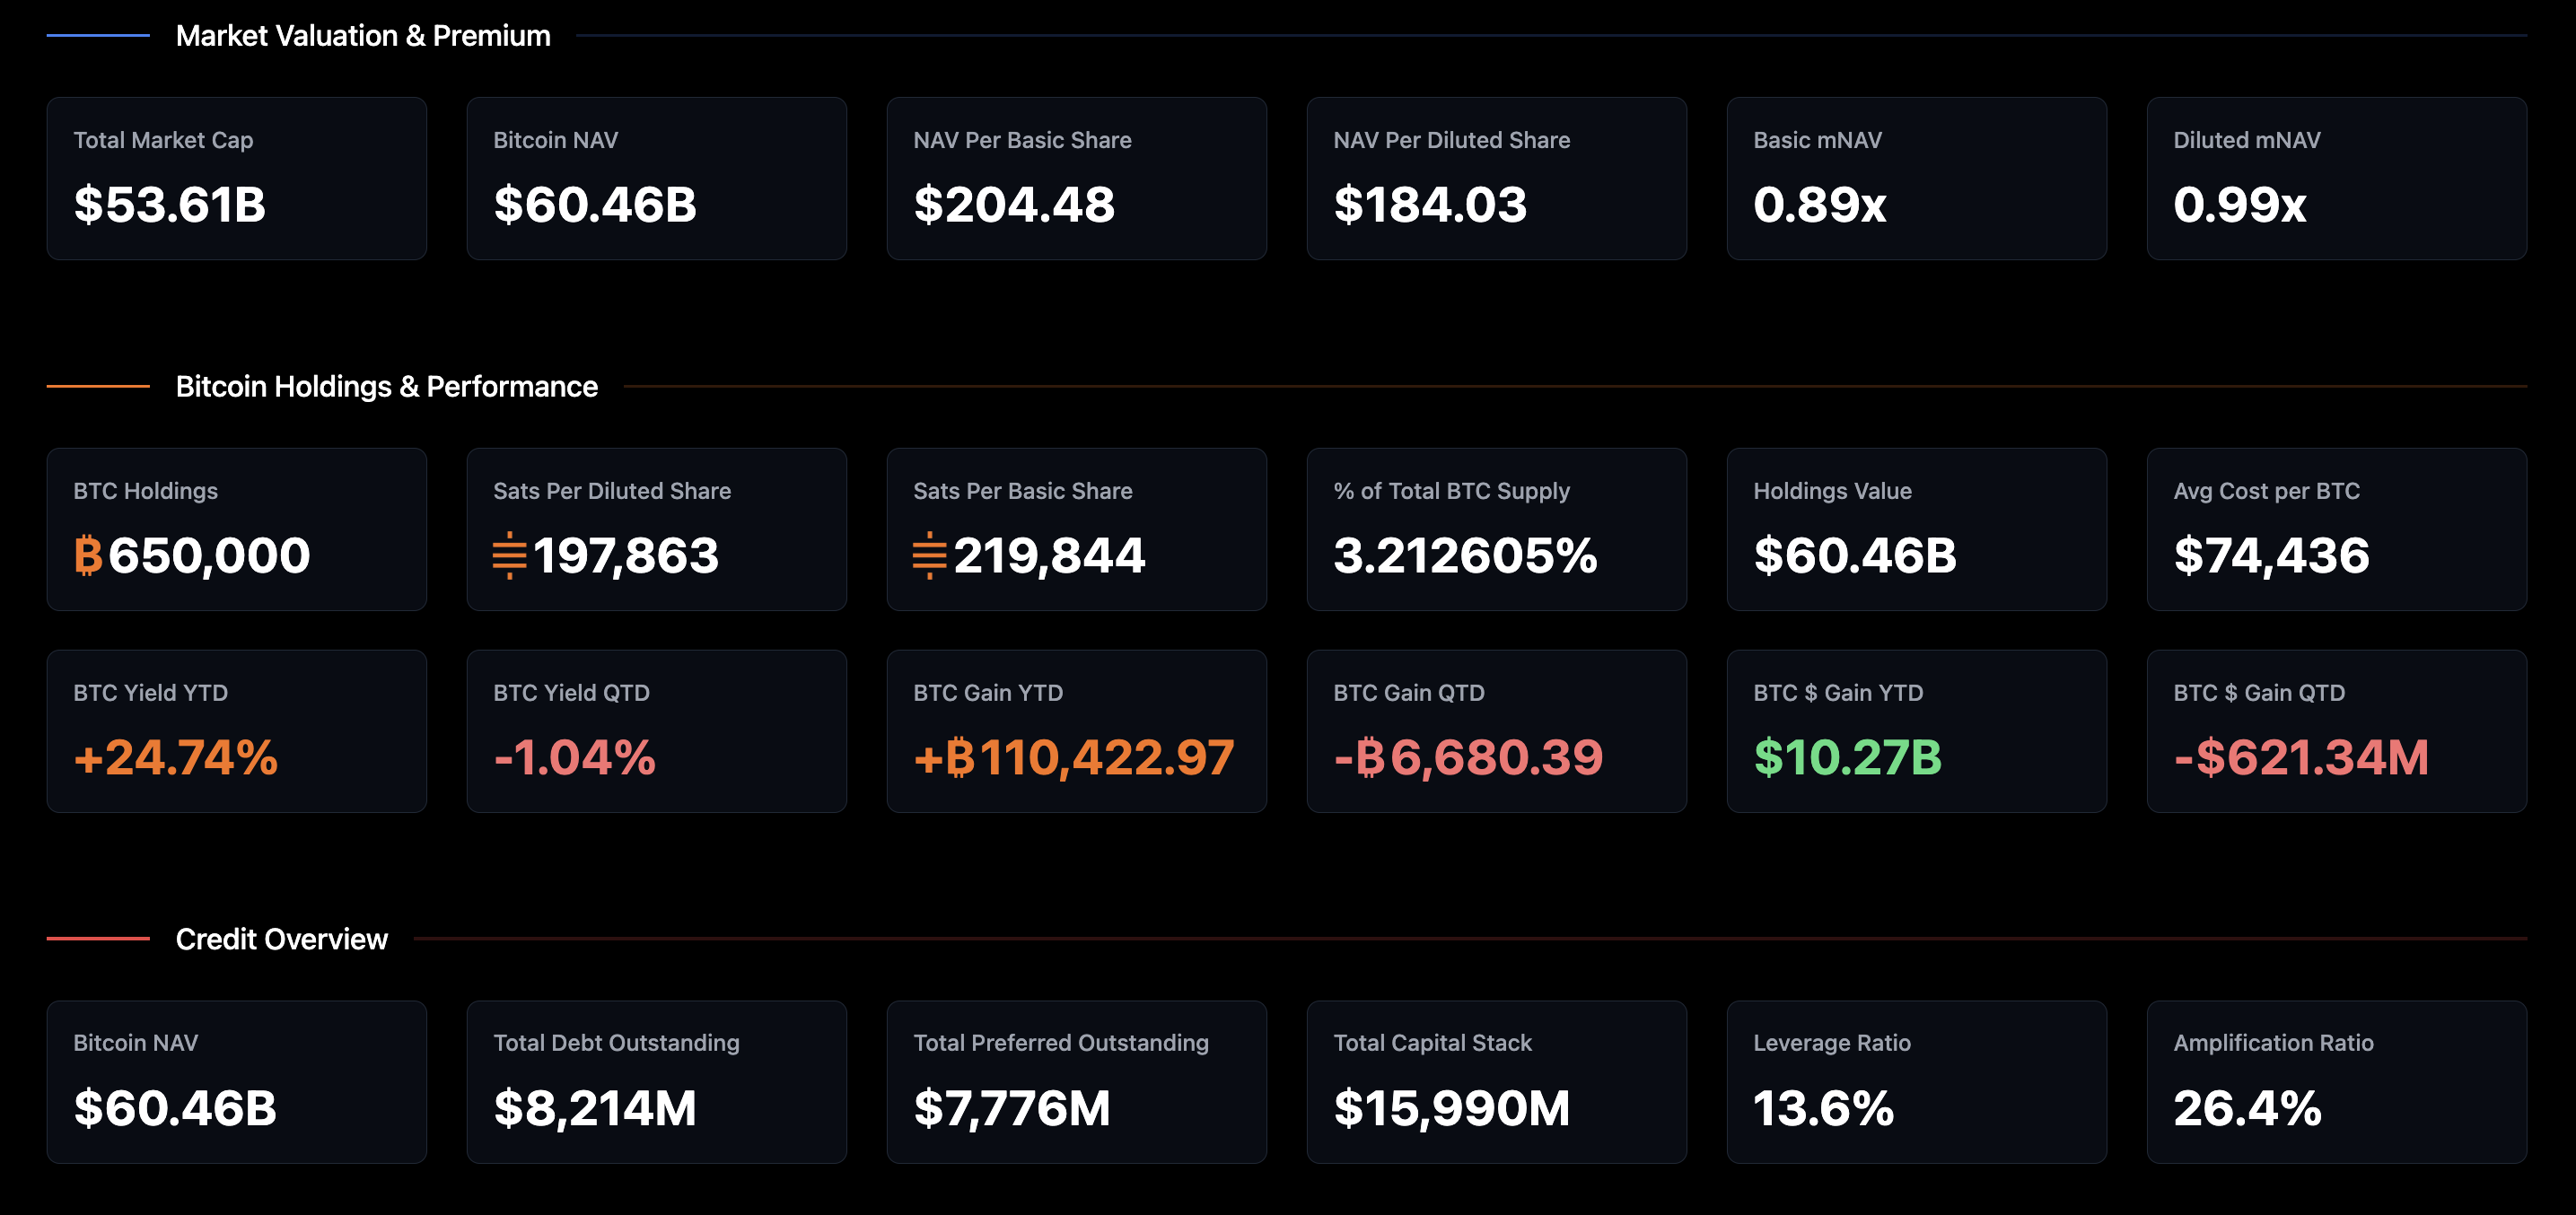
Task: Click the BTC Yield YTD card
Action: tap(236, 730)
